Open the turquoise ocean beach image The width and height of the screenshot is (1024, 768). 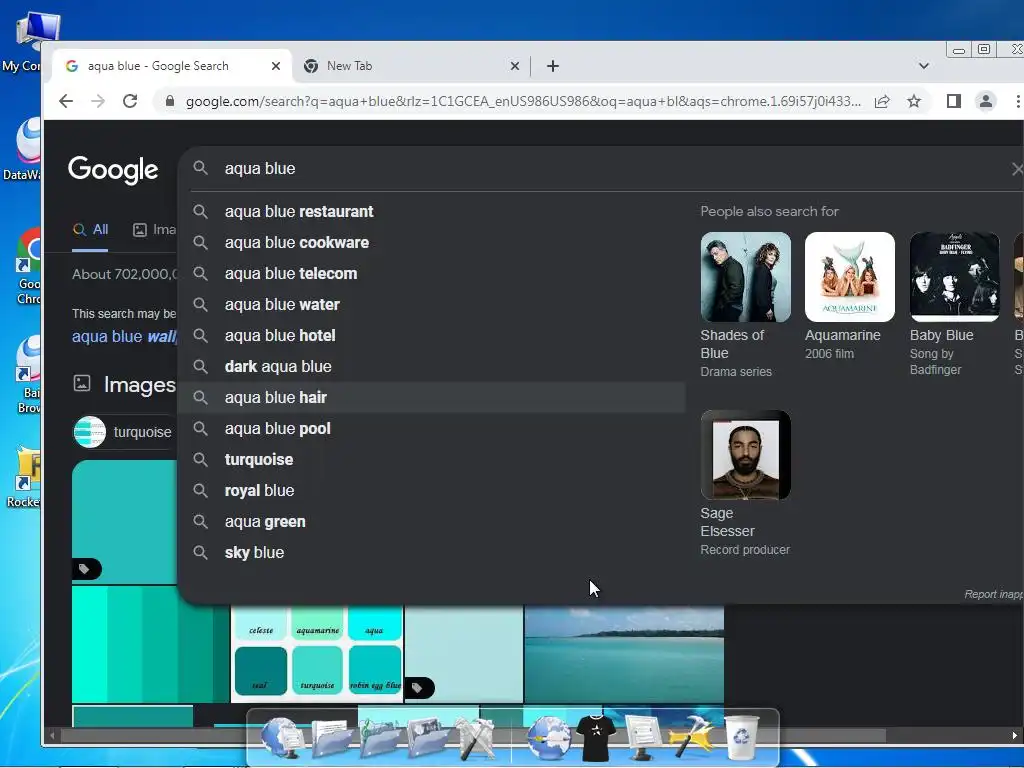click(x=624, y=654)
